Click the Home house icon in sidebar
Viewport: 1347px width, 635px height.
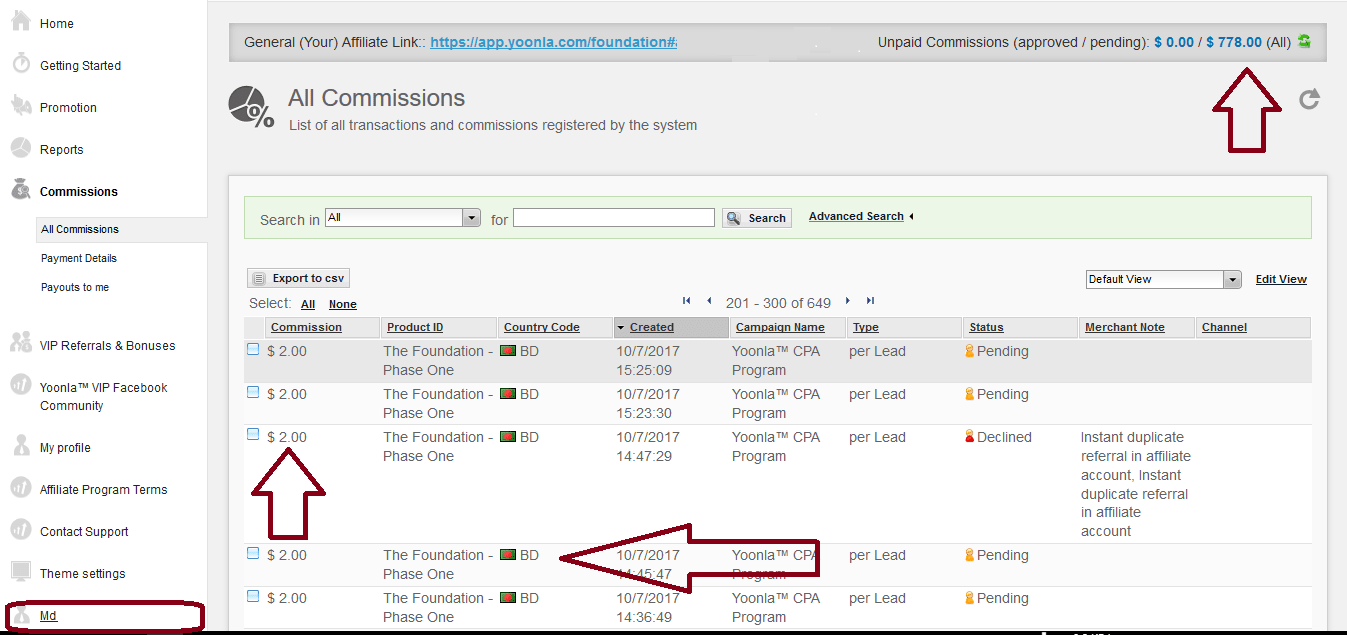(x=20, y=21)
